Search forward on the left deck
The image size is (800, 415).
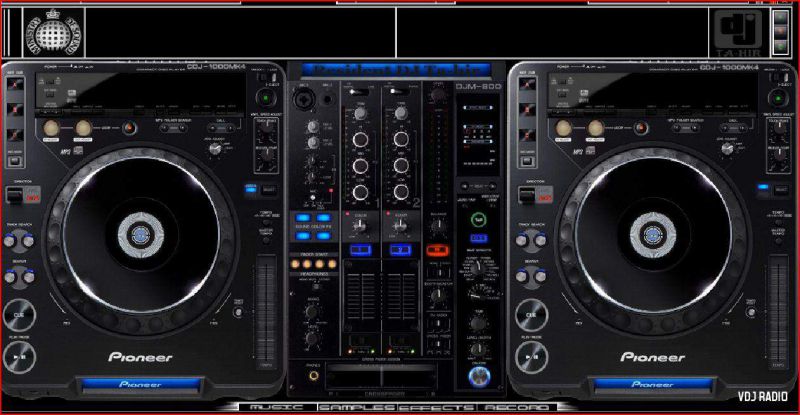pos(29,277)
